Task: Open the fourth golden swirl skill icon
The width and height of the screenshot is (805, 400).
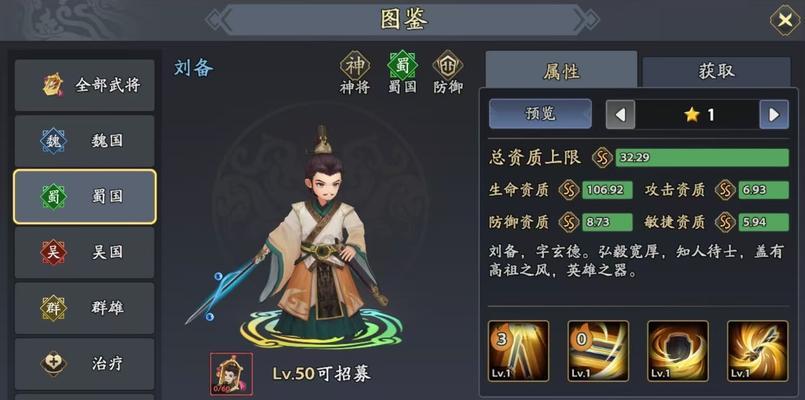Action: click(758, 351)
